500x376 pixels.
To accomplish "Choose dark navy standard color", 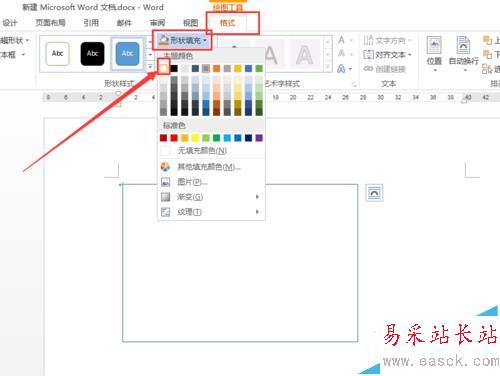I will click(248, 138).
